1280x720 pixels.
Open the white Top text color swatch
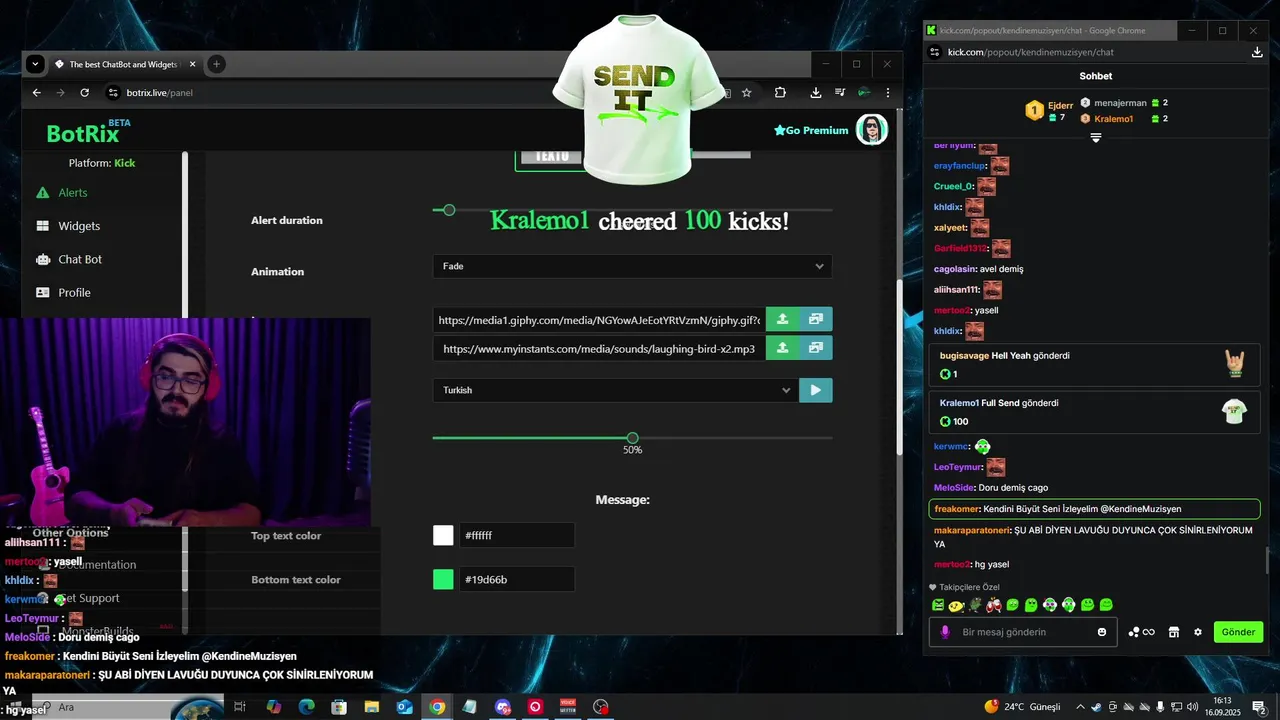point(443,535)
